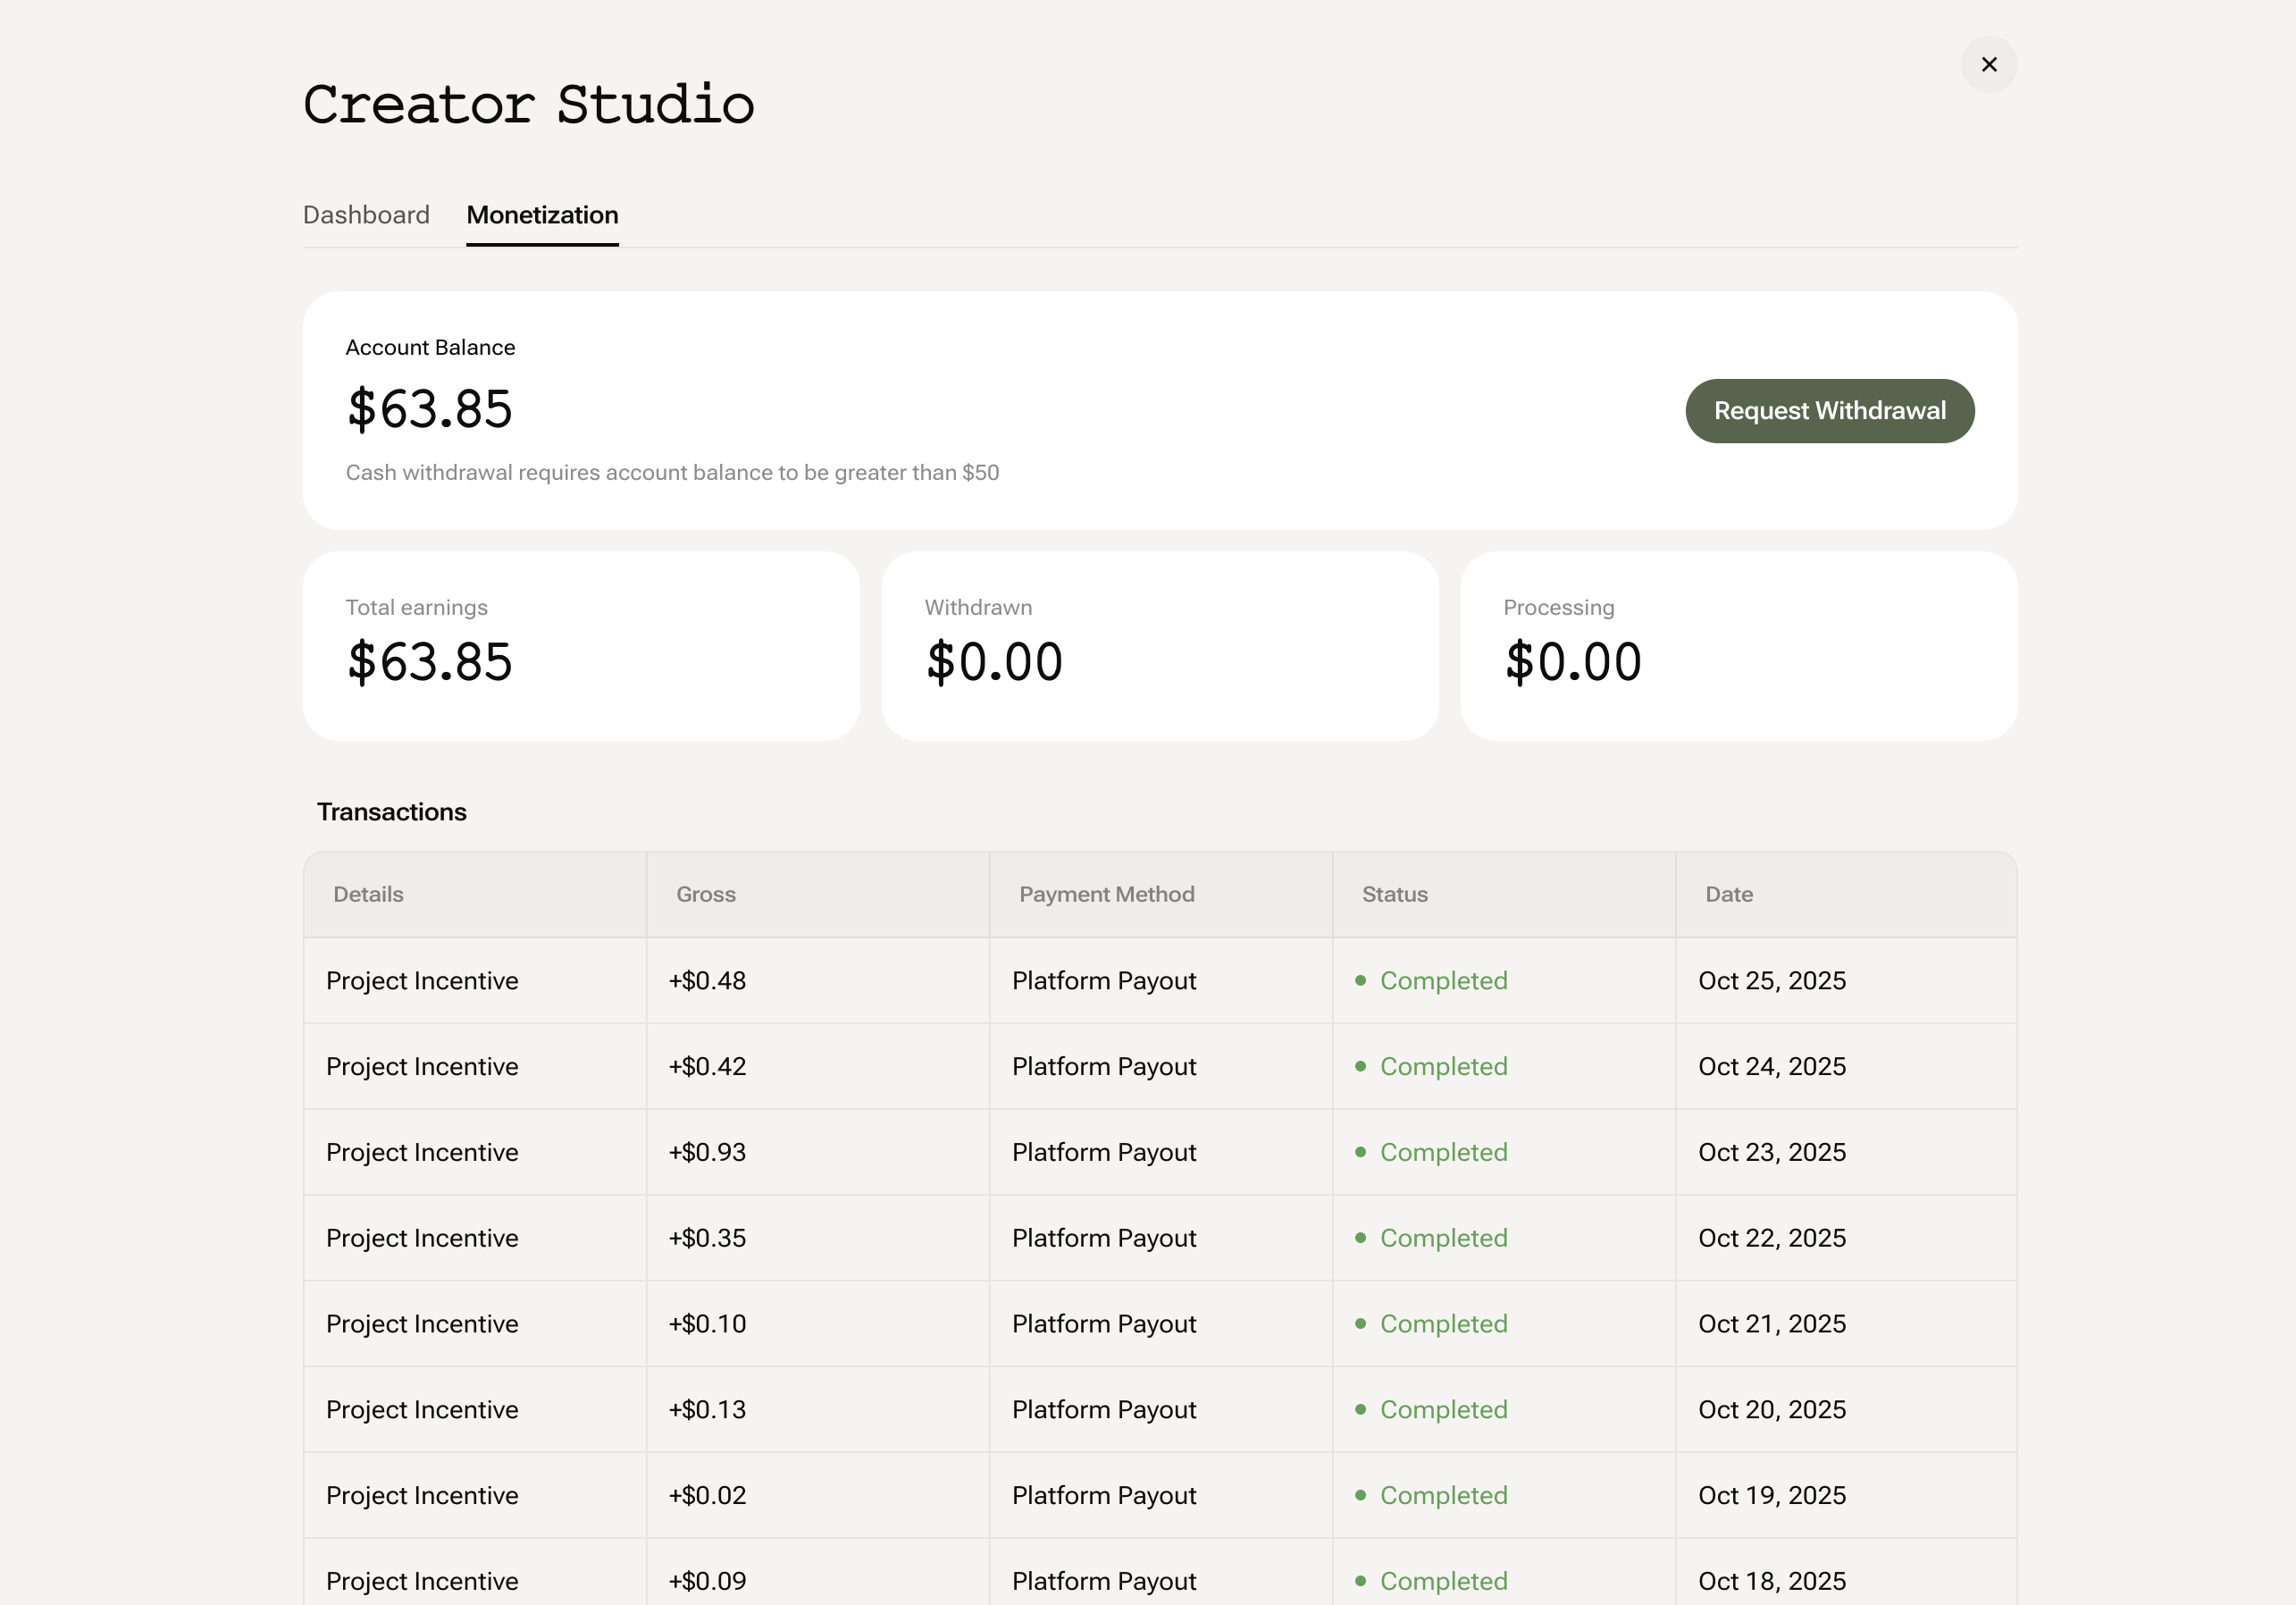The height and width of the screenshot is (1605, 2296).
Task: Click the Status column header
Action: (x=1394, y=894)
